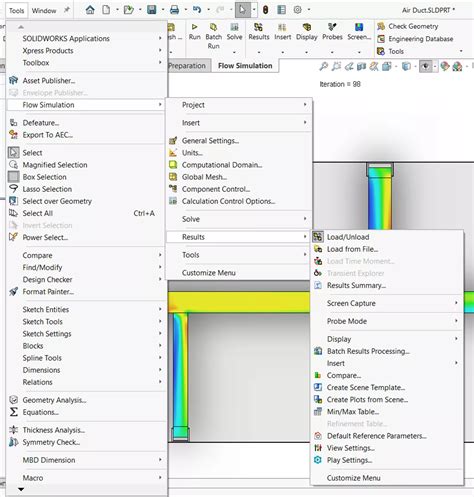
Task: Open dropdown arrow next to Select tool
Action: point(254,10)
